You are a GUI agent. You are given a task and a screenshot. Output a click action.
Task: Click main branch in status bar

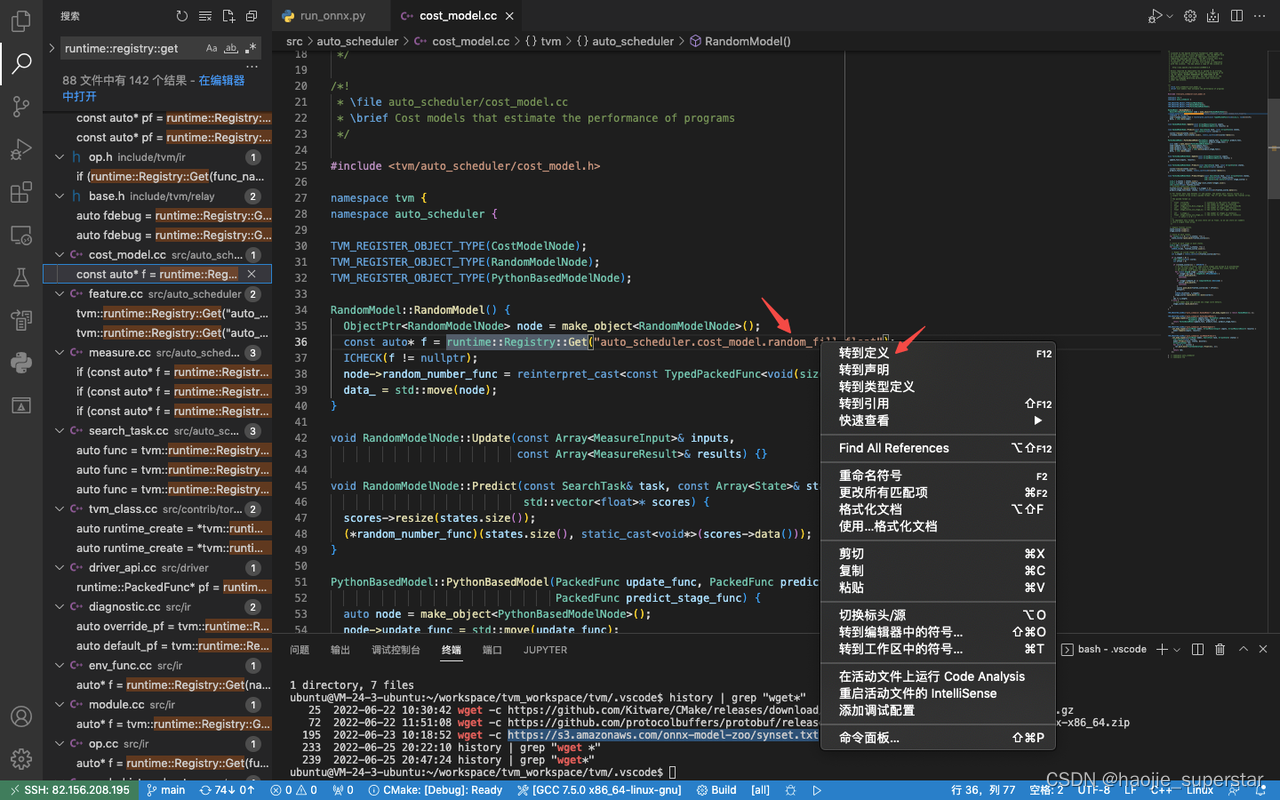166,790
